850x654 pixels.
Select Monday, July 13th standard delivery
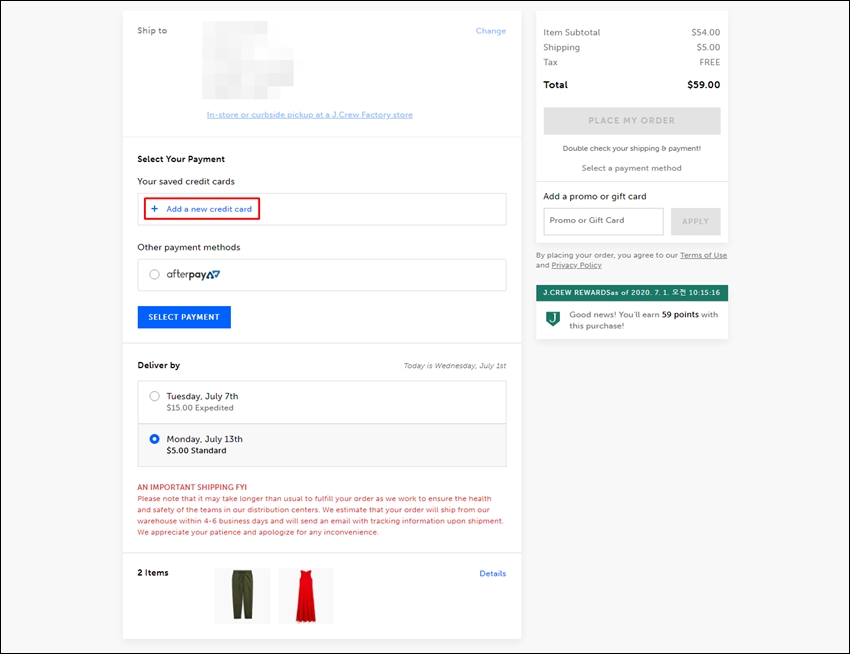(154, 439)
